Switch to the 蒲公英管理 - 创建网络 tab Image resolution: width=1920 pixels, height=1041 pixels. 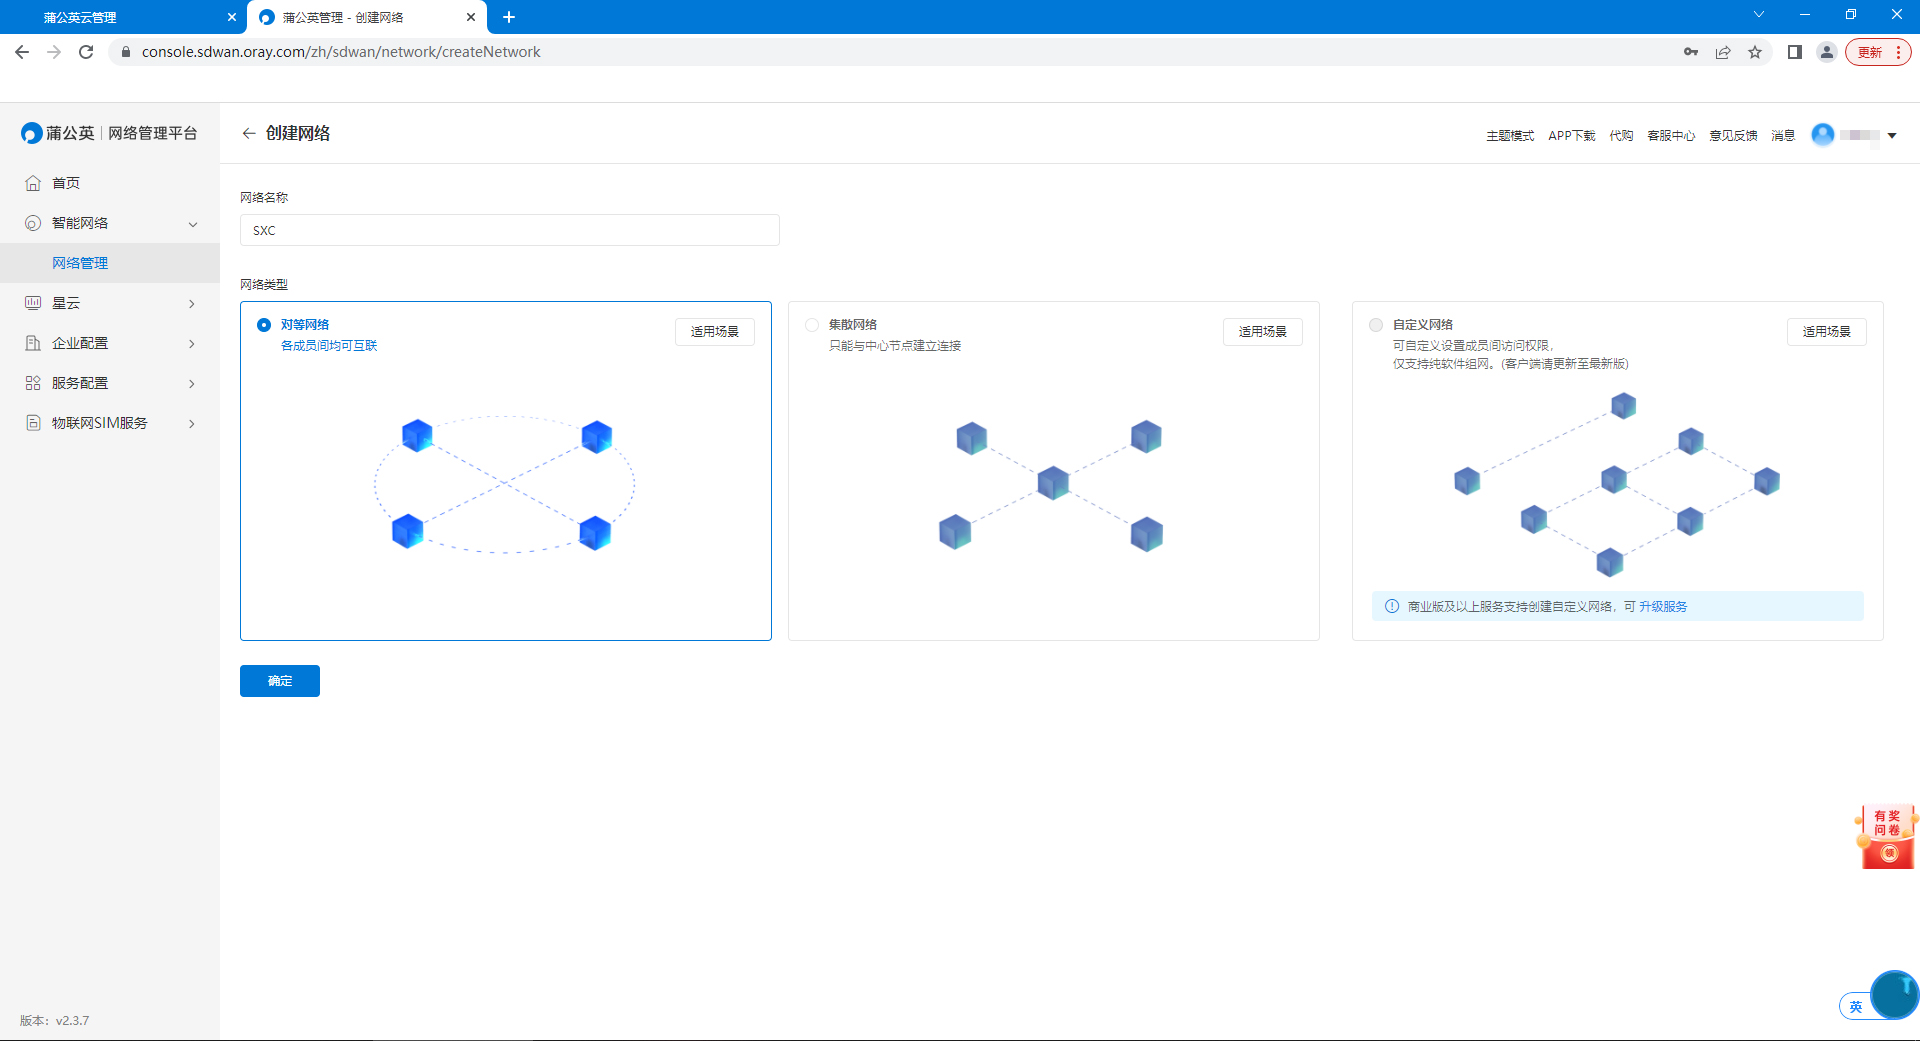coord(367,17)
